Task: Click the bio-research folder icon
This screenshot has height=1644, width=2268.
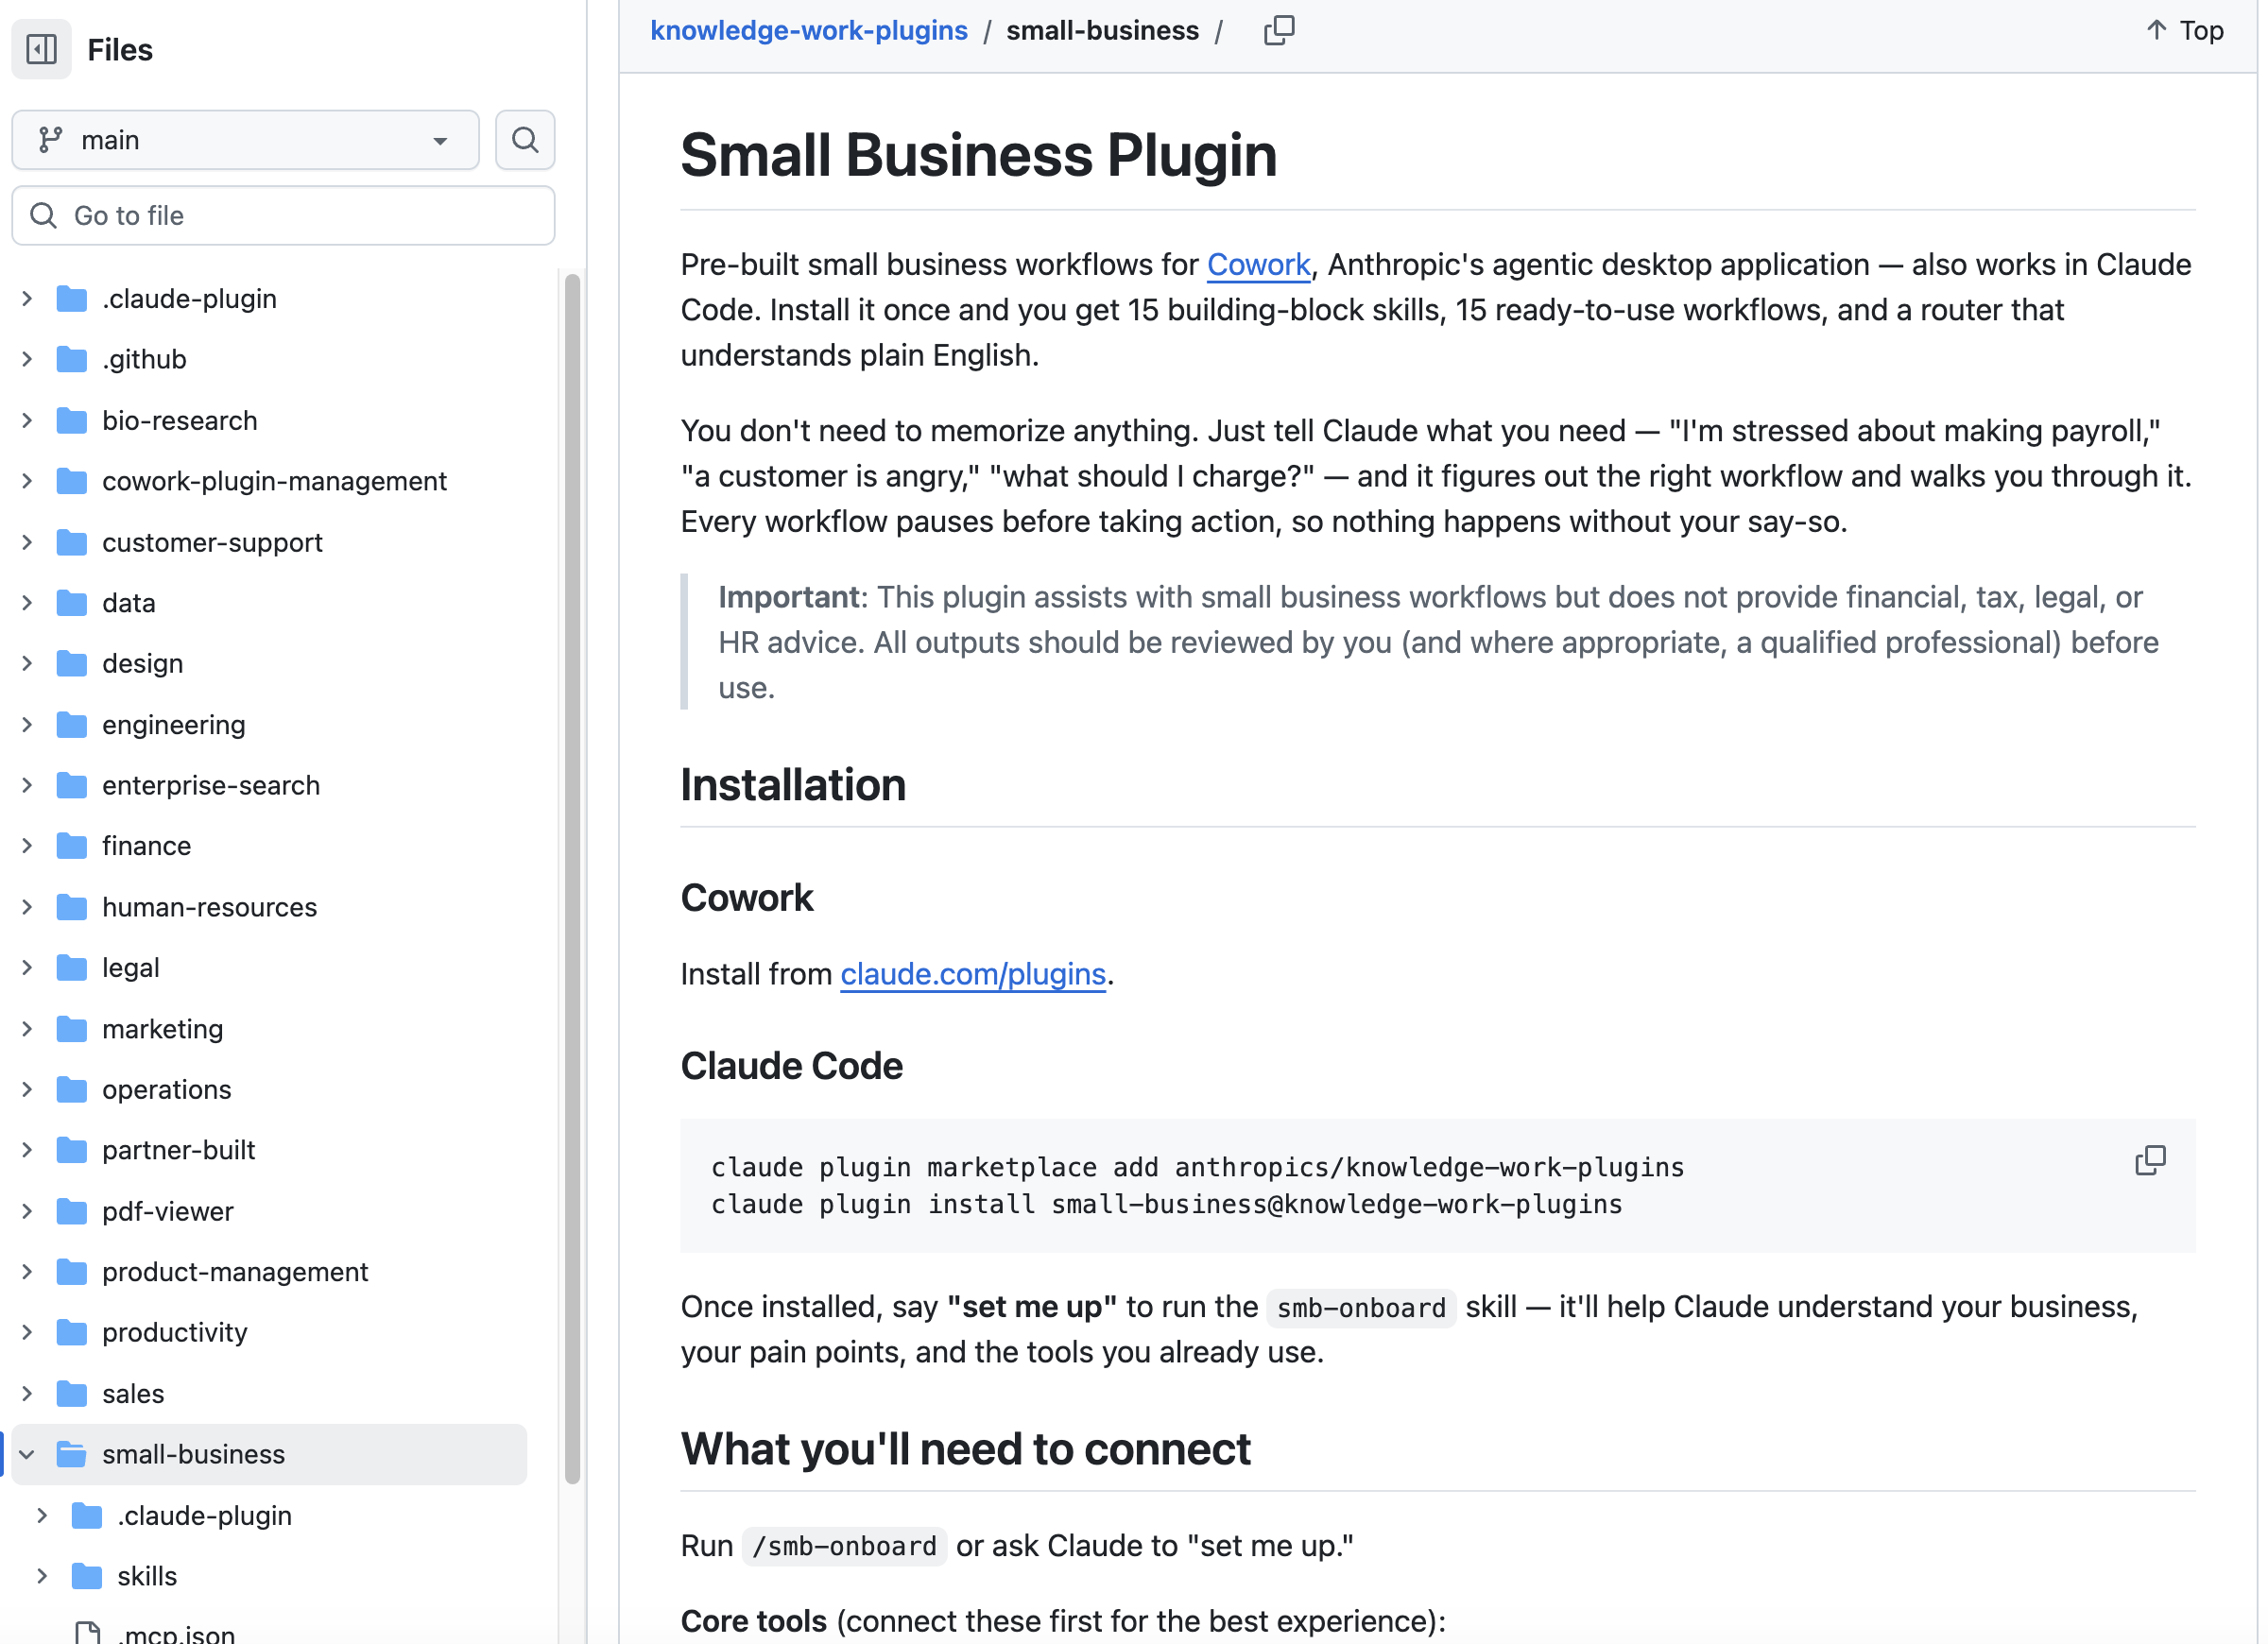Action: tap(72, 421)
